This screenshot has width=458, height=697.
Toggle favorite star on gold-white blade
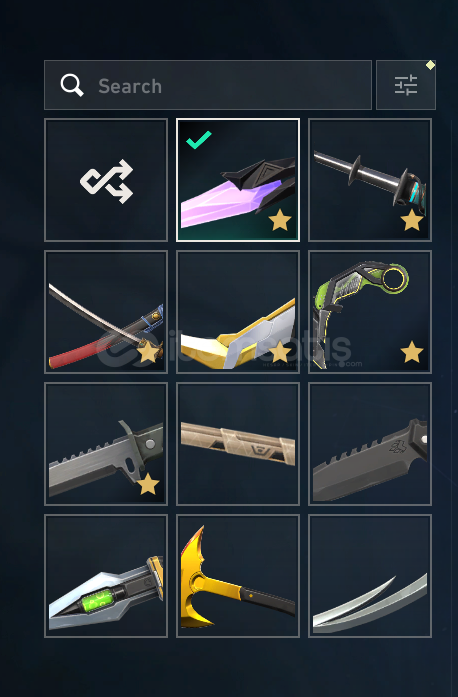pyautogui.click(x=280, y=352)
